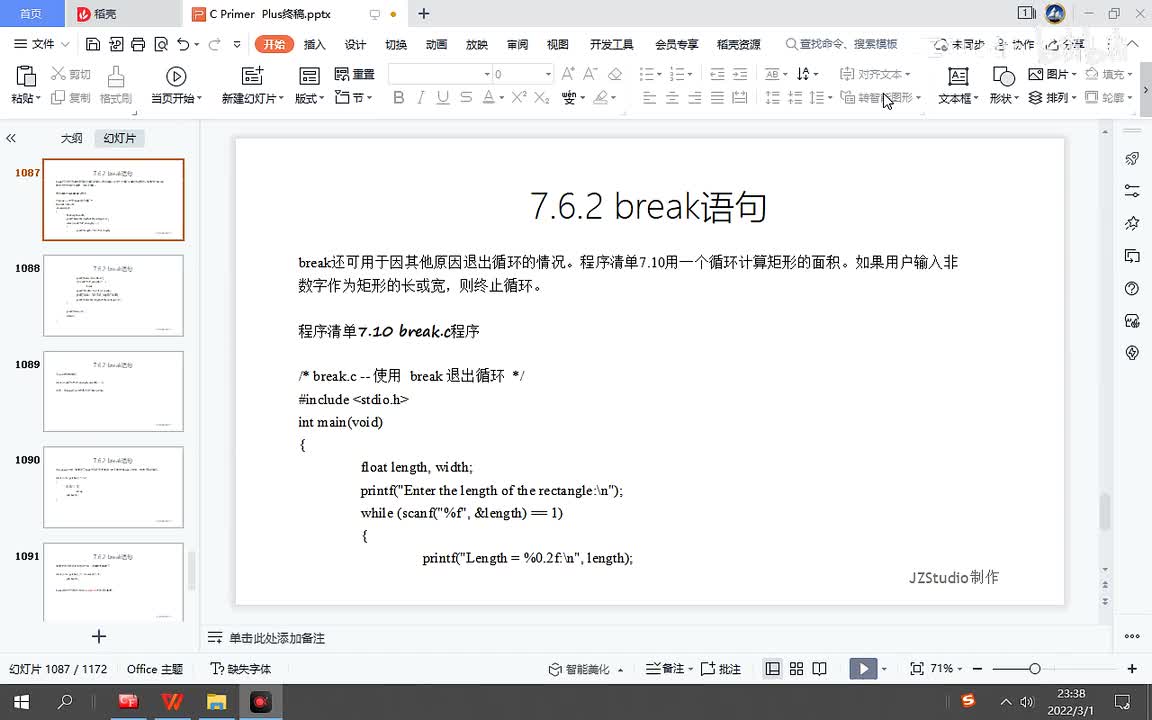Align text left in the ribbon
This screenshot has height=720, width=1152.
[649, 97]
